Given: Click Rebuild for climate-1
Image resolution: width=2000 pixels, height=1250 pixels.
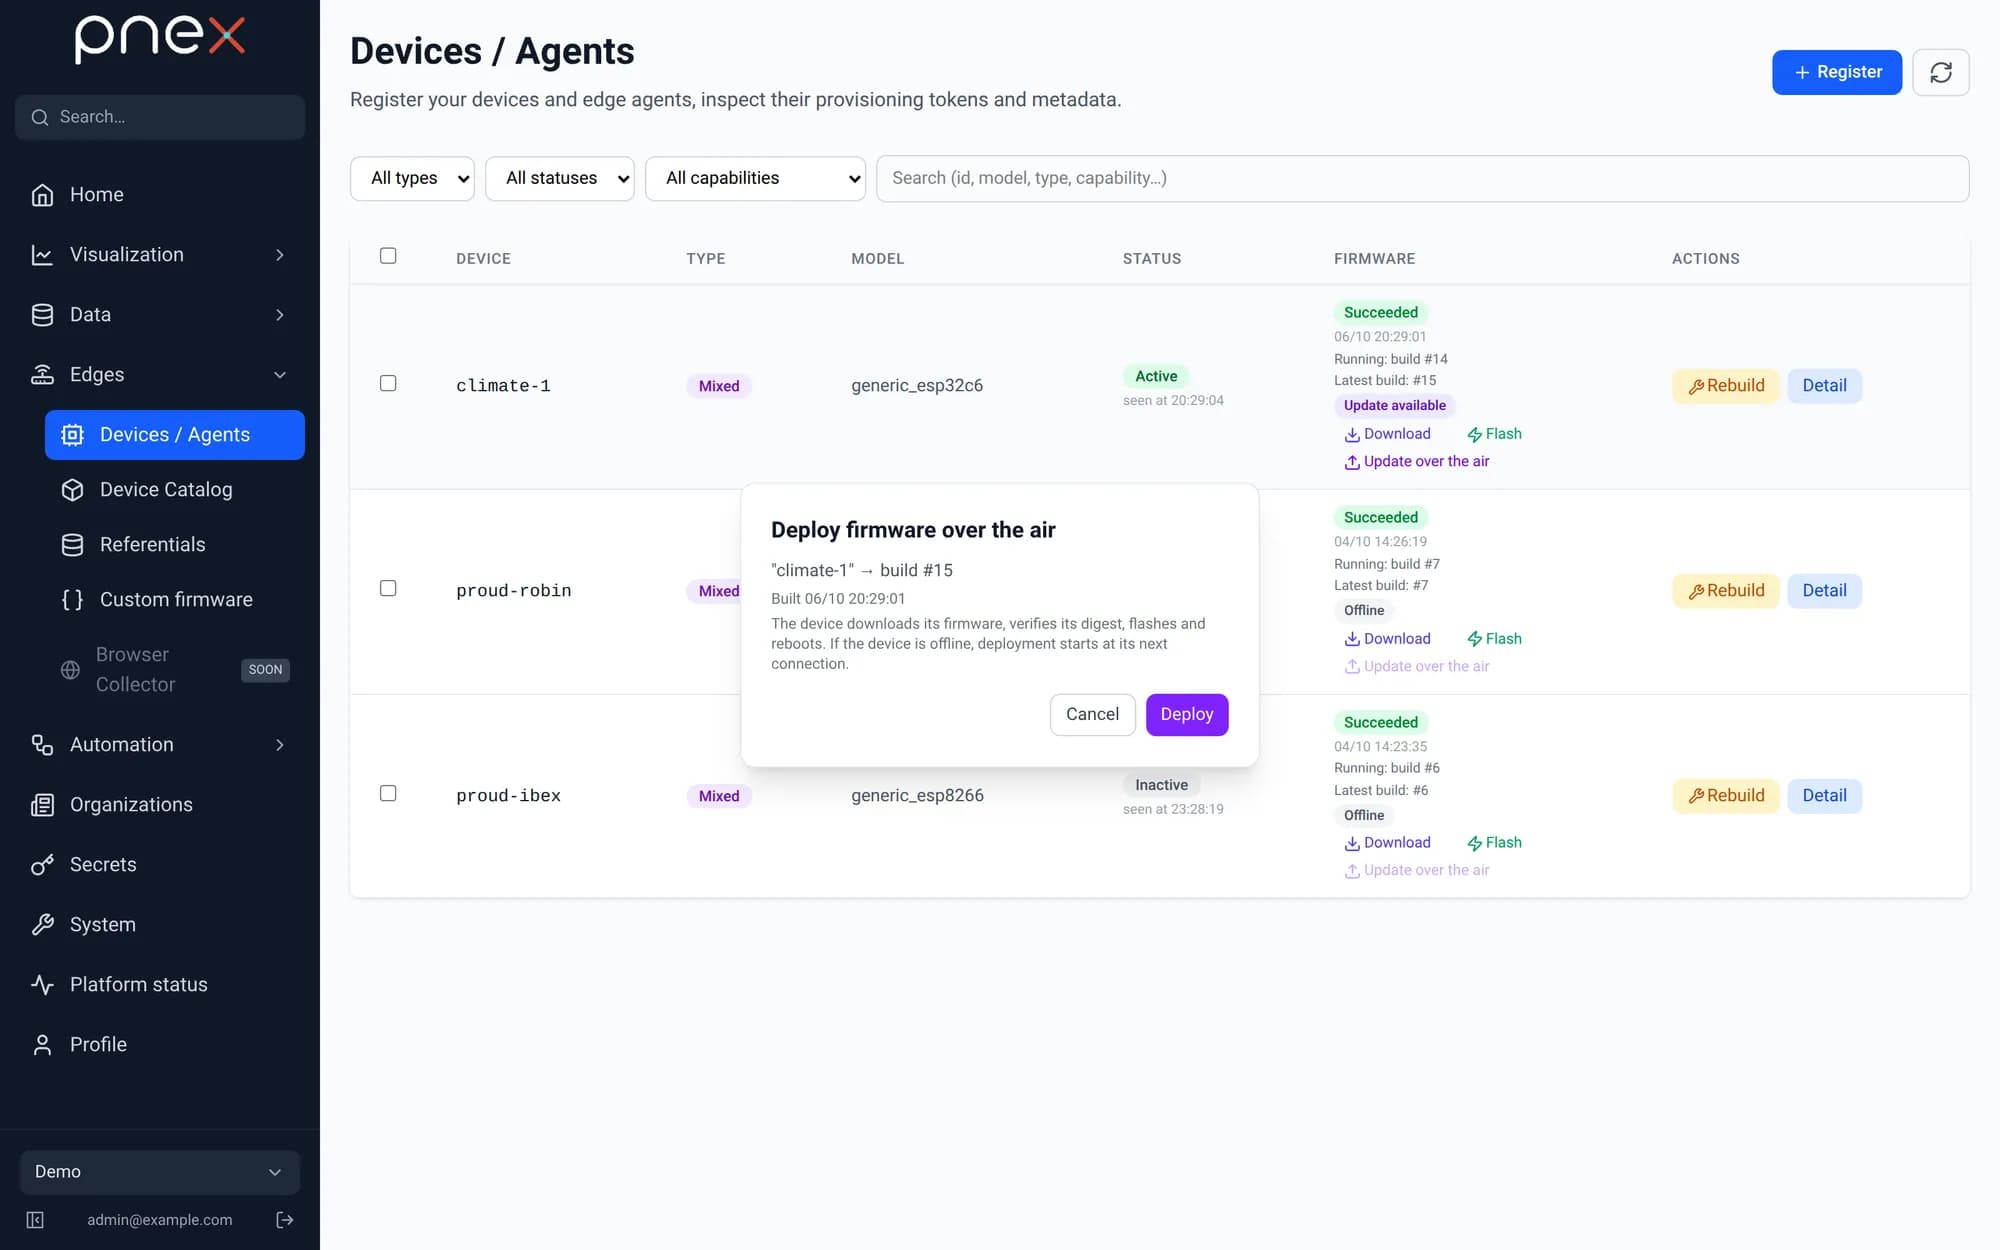Looking at the screenshot, I should point(1726,386).
